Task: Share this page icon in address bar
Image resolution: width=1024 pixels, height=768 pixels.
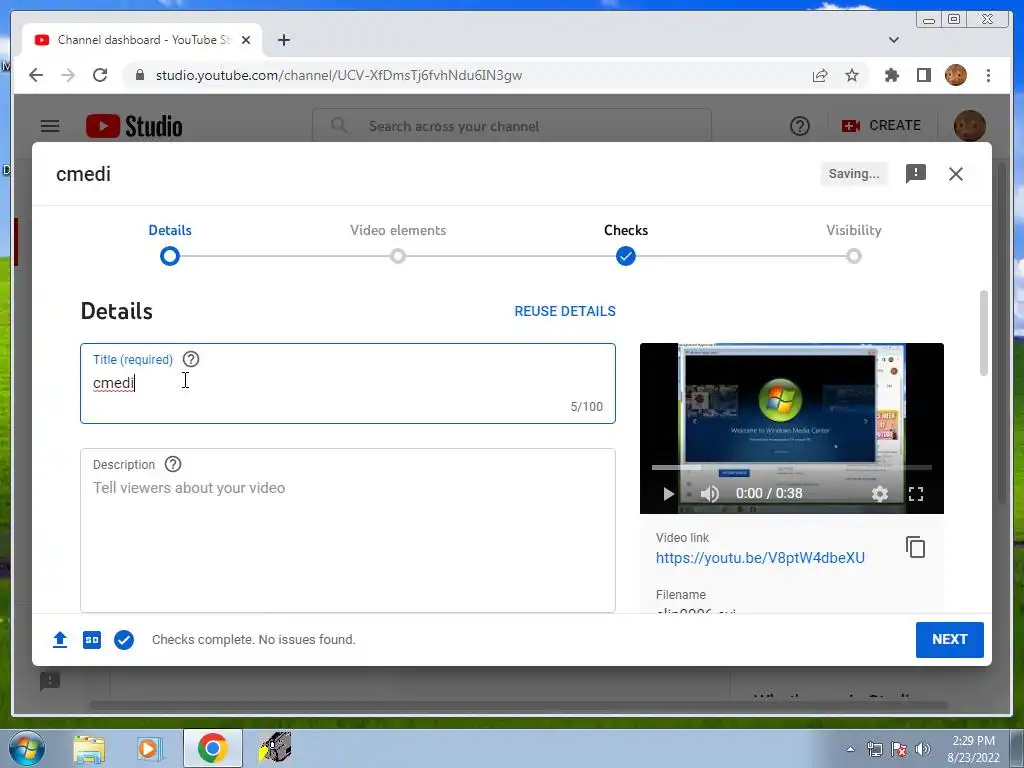Action: (820, 75)
